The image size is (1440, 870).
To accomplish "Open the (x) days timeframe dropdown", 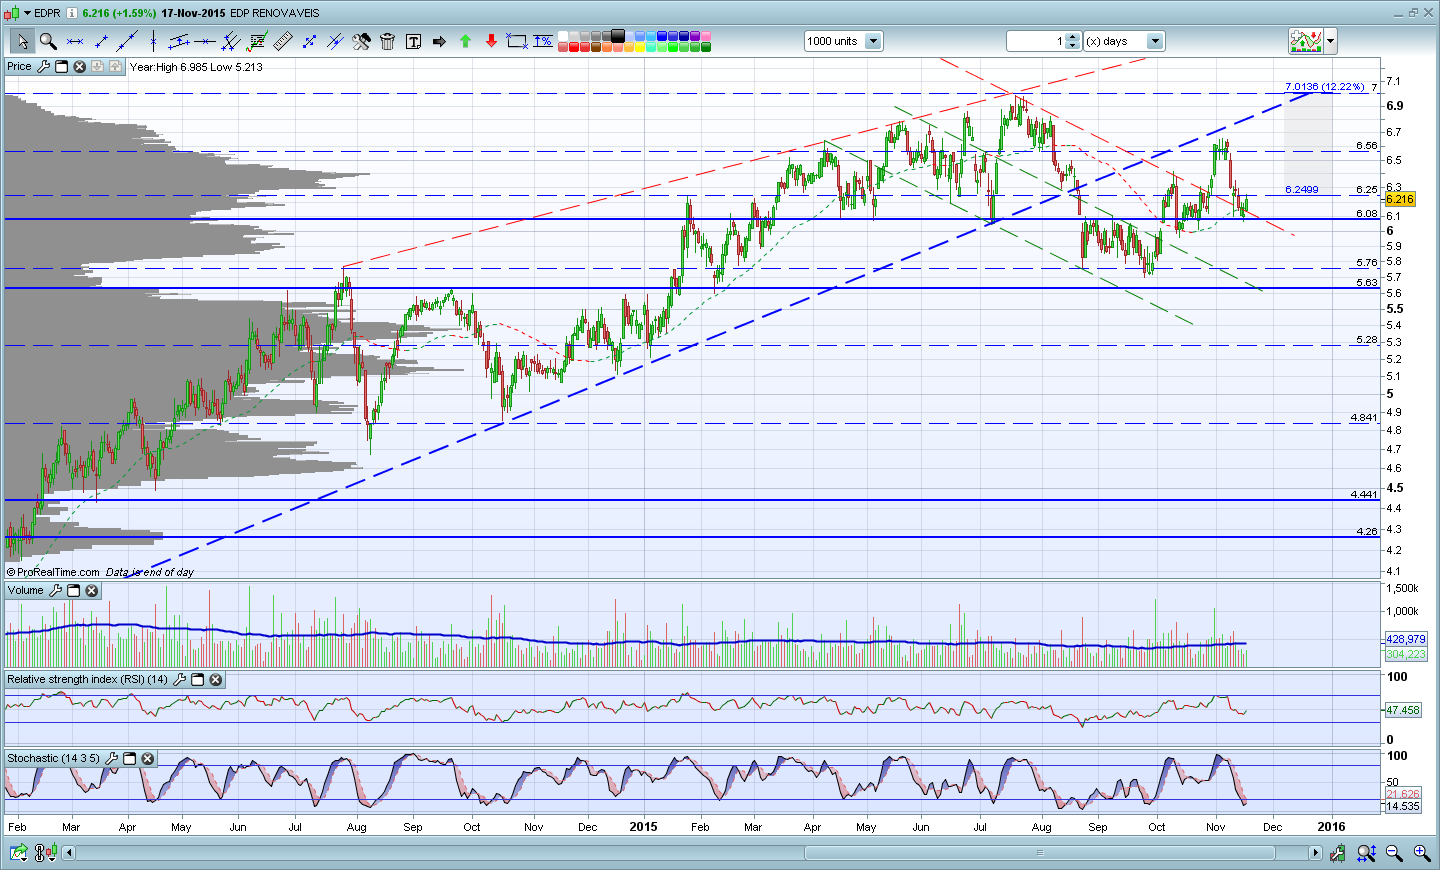I will pyautogui.click(x=1156, y=41).
